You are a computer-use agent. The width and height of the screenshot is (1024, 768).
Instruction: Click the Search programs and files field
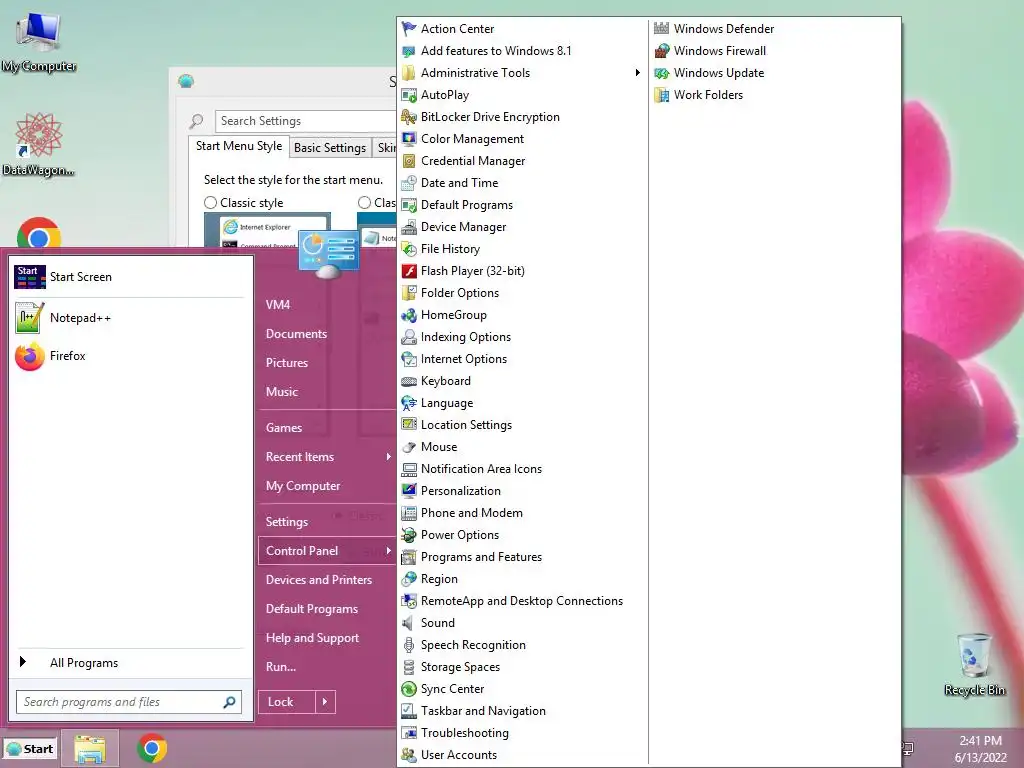[x=129, y=702]
